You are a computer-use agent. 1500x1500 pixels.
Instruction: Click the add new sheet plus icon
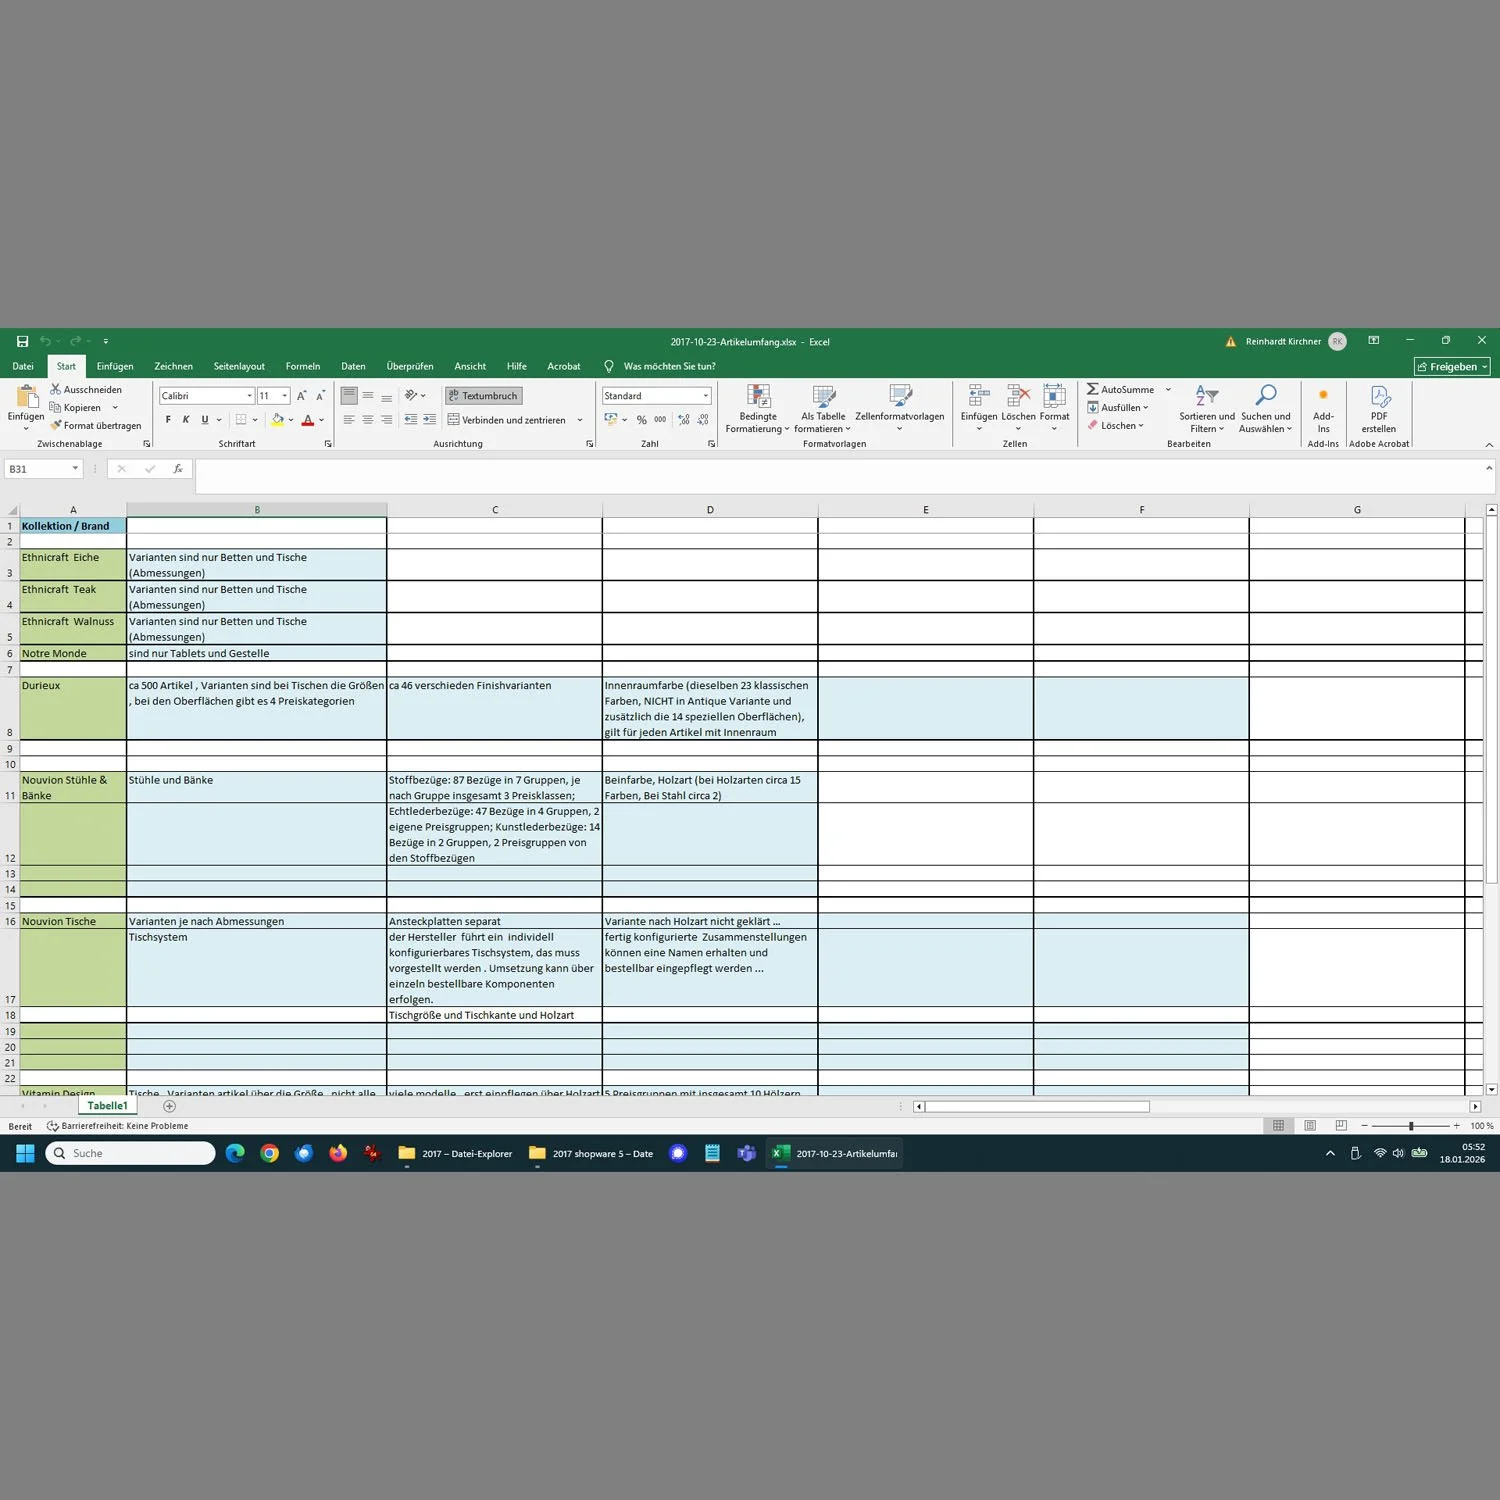coord(169,1106)
